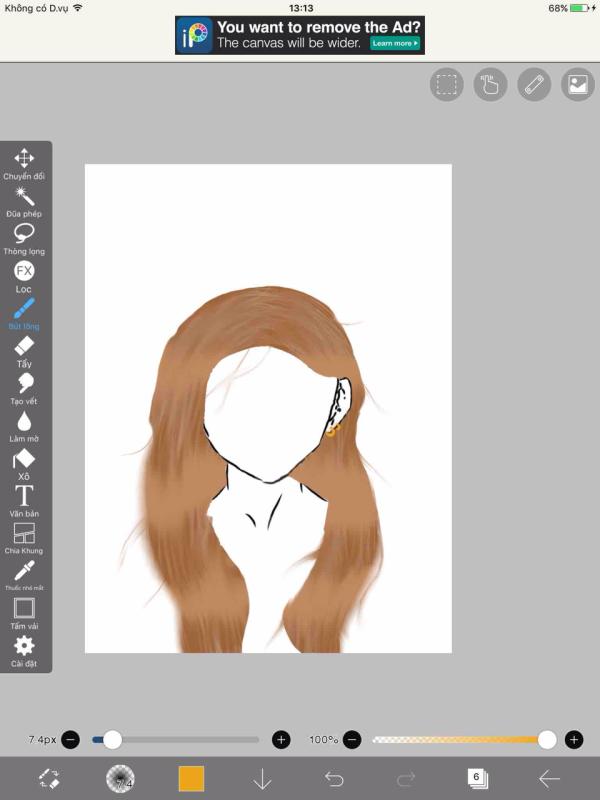Pick the Smudge (Tạo vết) tool

click(24, 384)
